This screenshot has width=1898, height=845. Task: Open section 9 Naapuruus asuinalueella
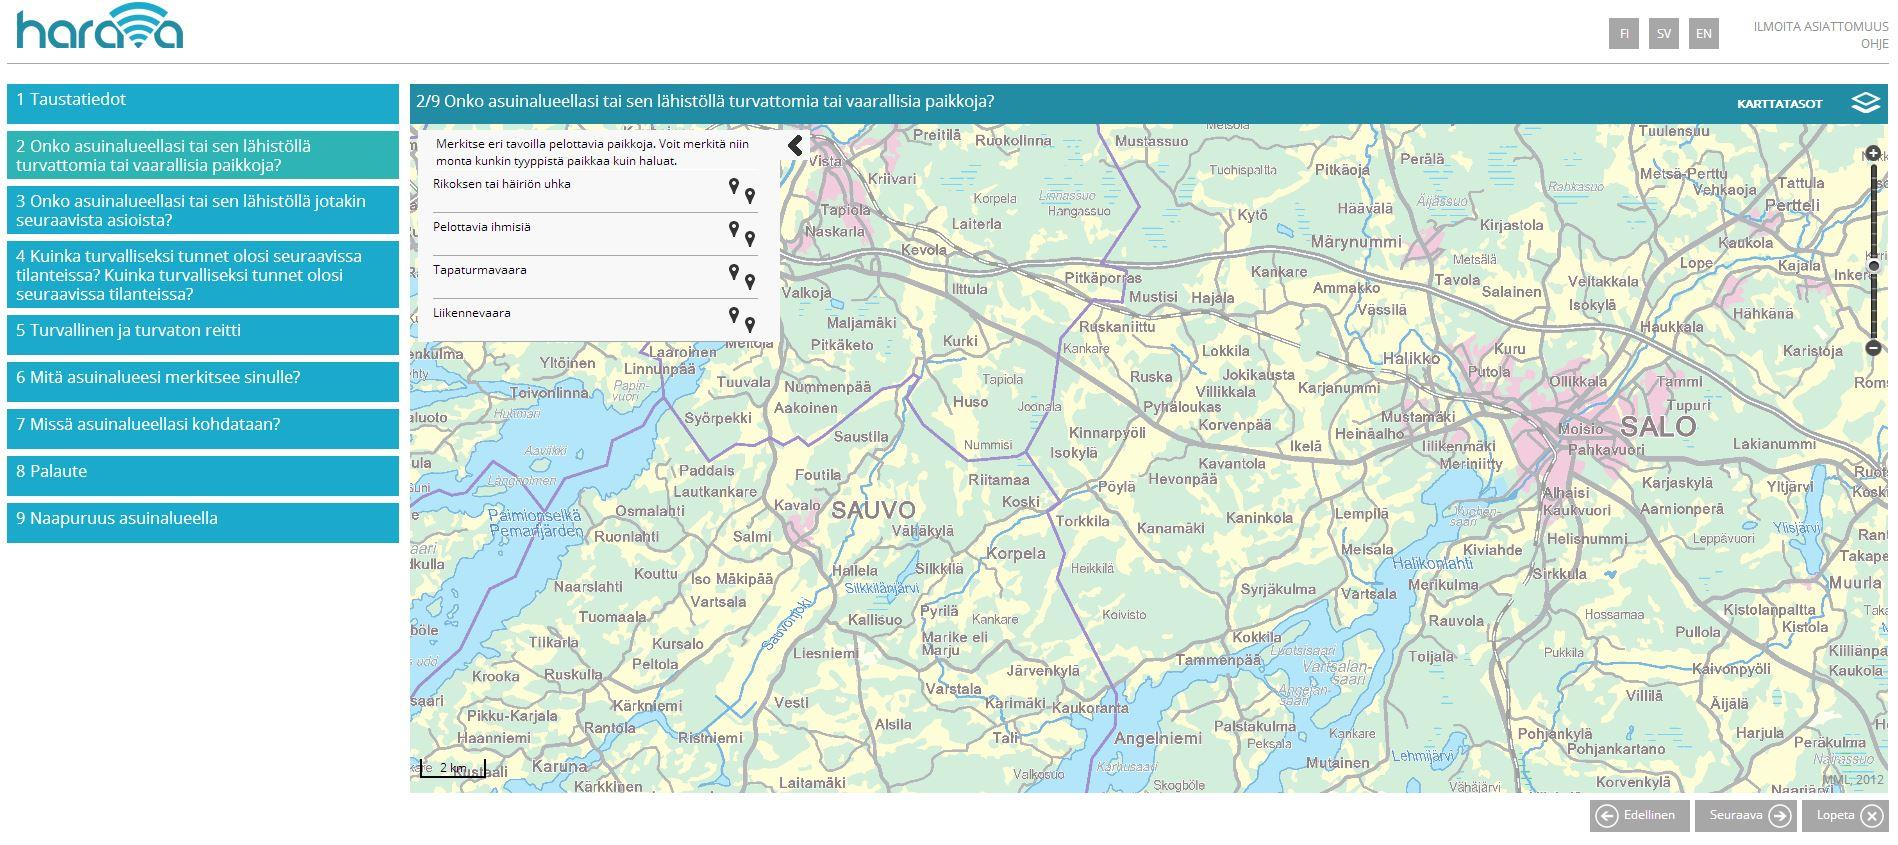pos(203,523)
